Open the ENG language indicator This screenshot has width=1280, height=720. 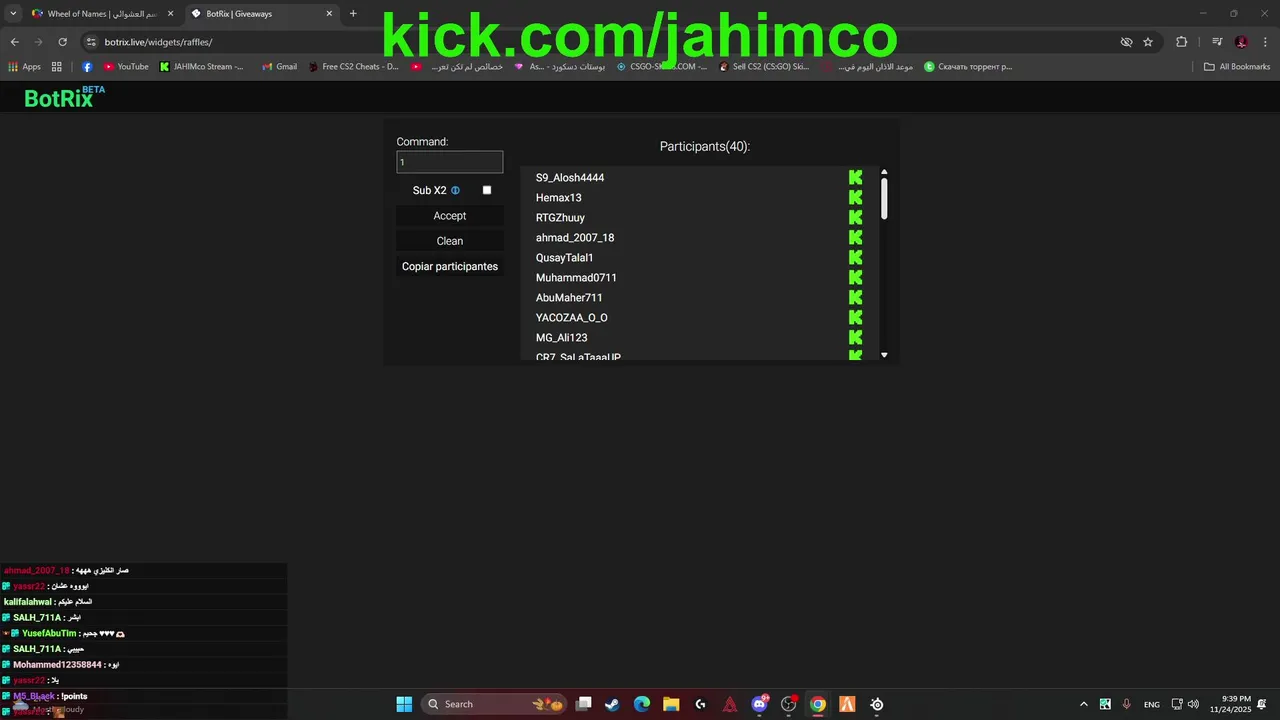(x=1152, y=704)
